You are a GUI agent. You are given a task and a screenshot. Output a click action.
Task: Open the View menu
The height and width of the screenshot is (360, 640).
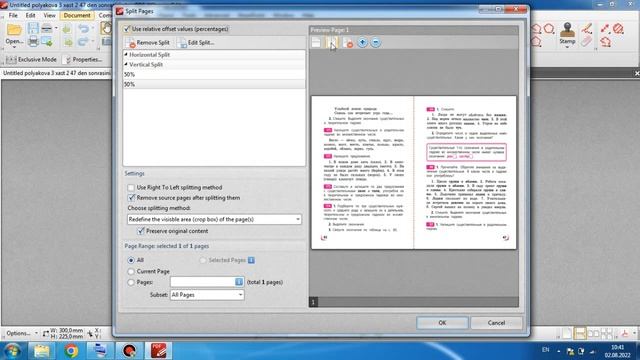coord(49,16)
